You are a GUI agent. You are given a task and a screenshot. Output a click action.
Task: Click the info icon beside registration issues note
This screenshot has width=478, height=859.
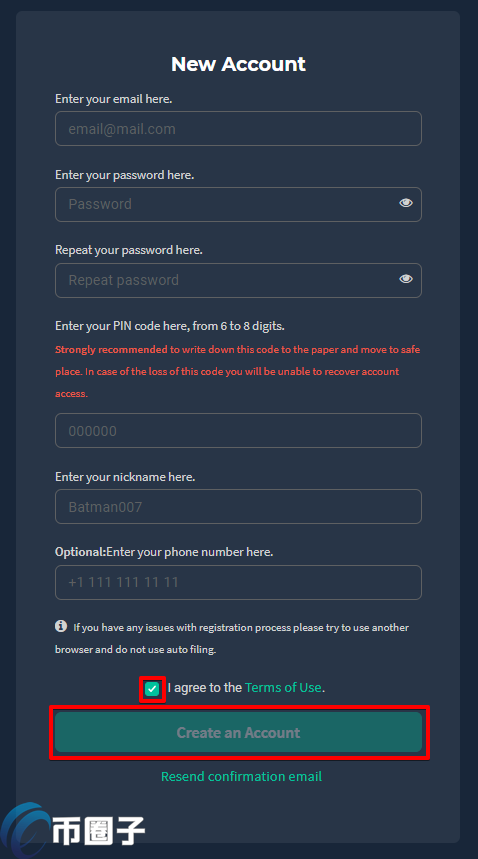[x=61, y=626]
